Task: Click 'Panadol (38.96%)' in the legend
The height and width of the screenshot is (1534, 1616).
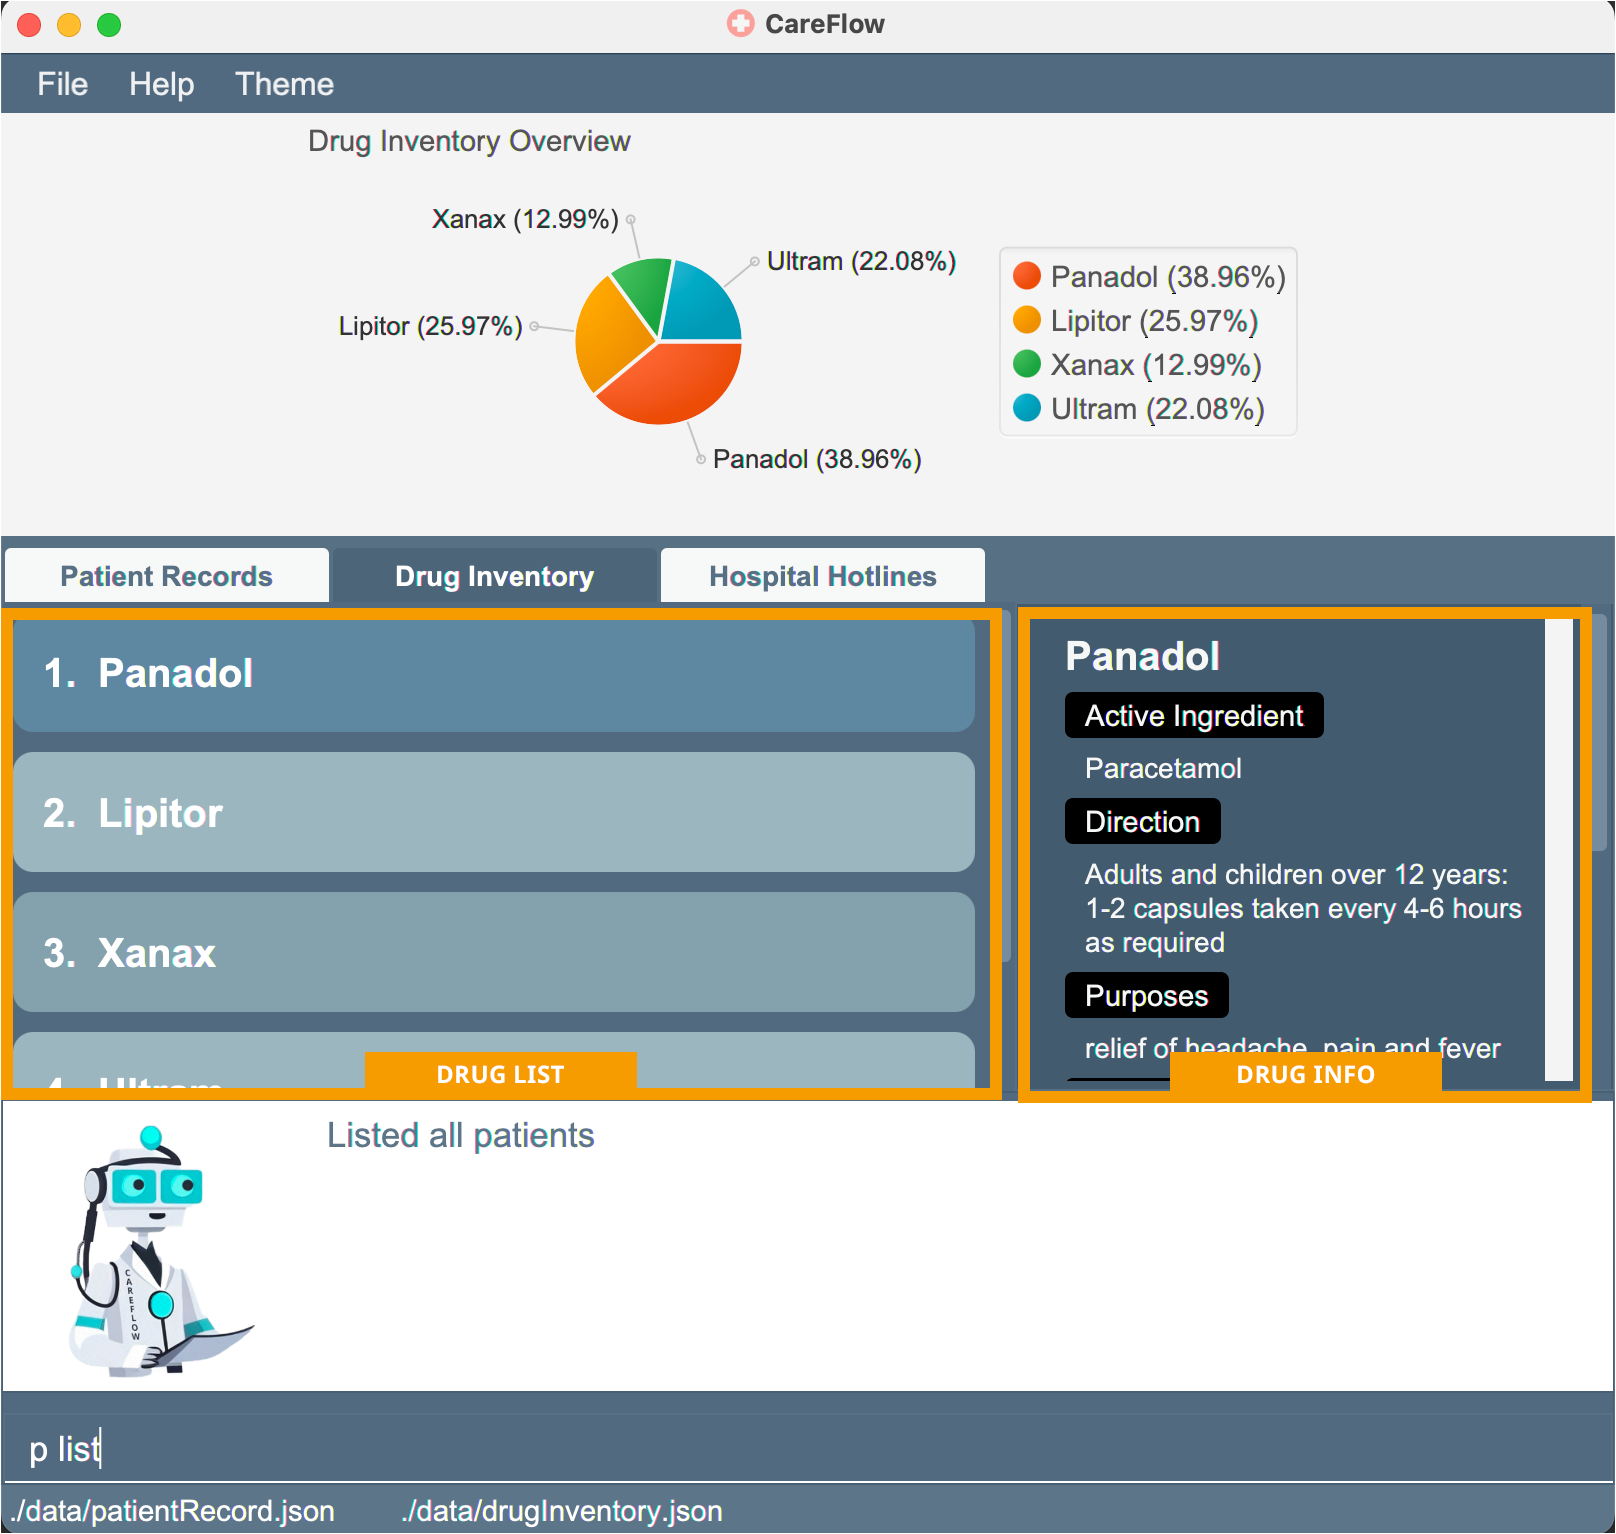Action: 1168,276
